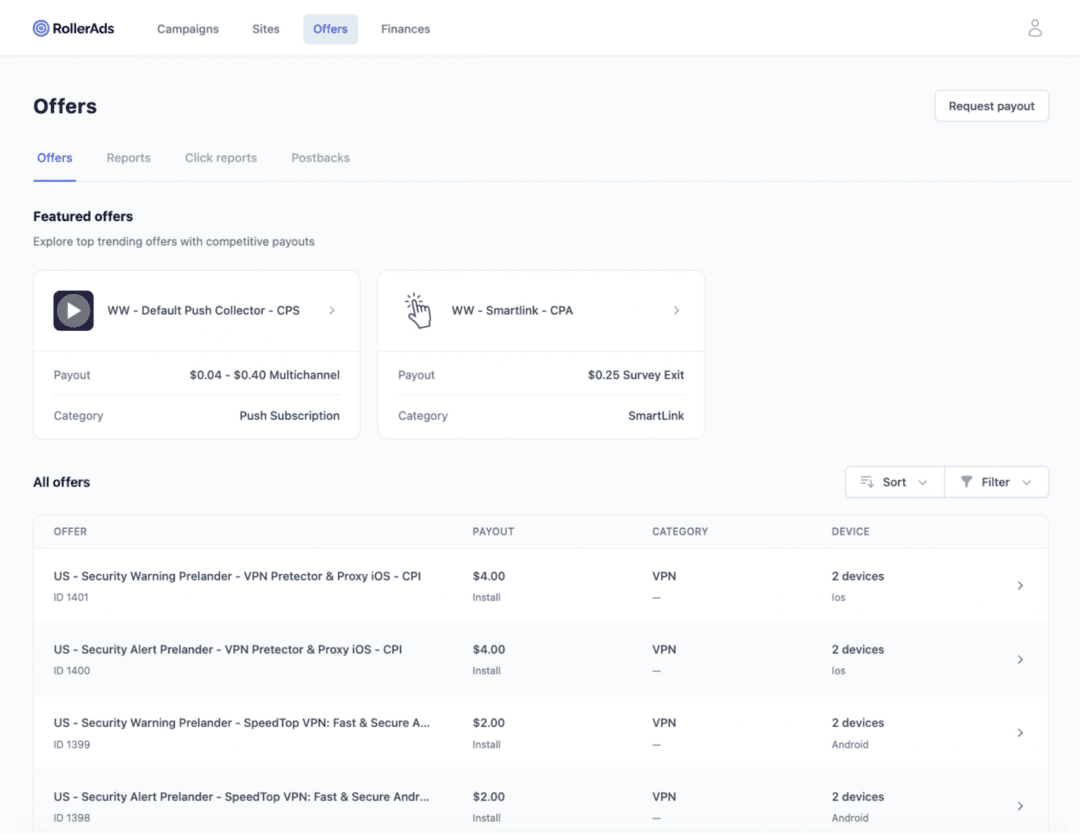Viewport: 1080px width, 834px height.
Task: Click the OFFER column header
Action: point(70,532)
